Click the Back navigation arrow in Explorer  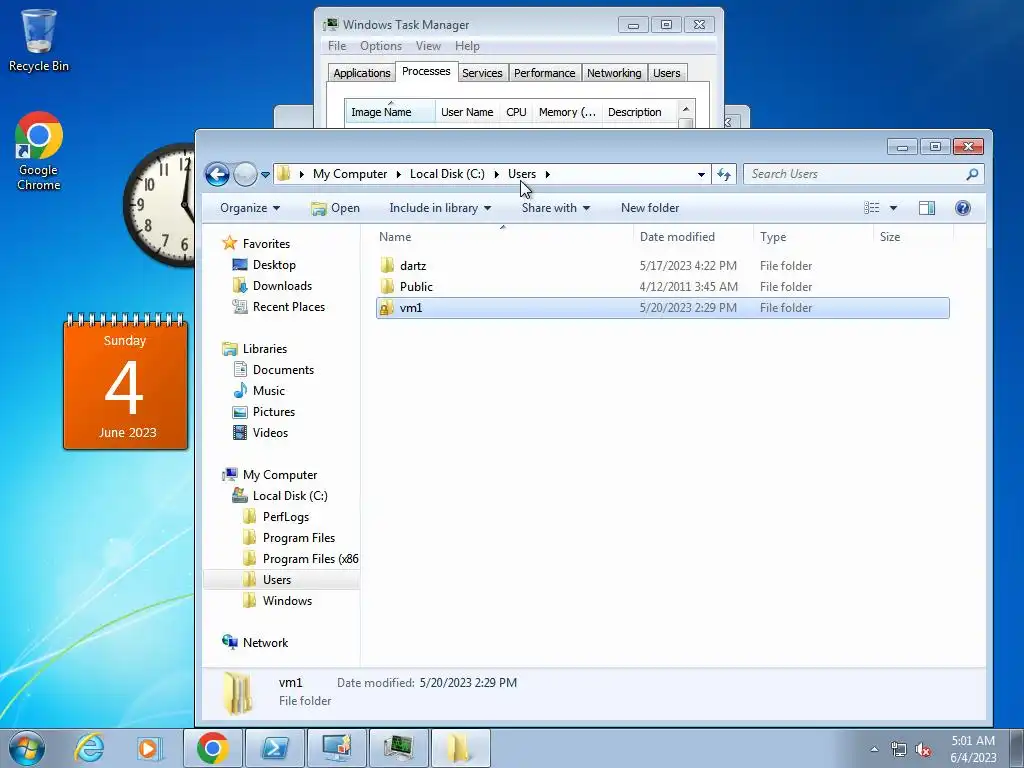pos(217,174)
